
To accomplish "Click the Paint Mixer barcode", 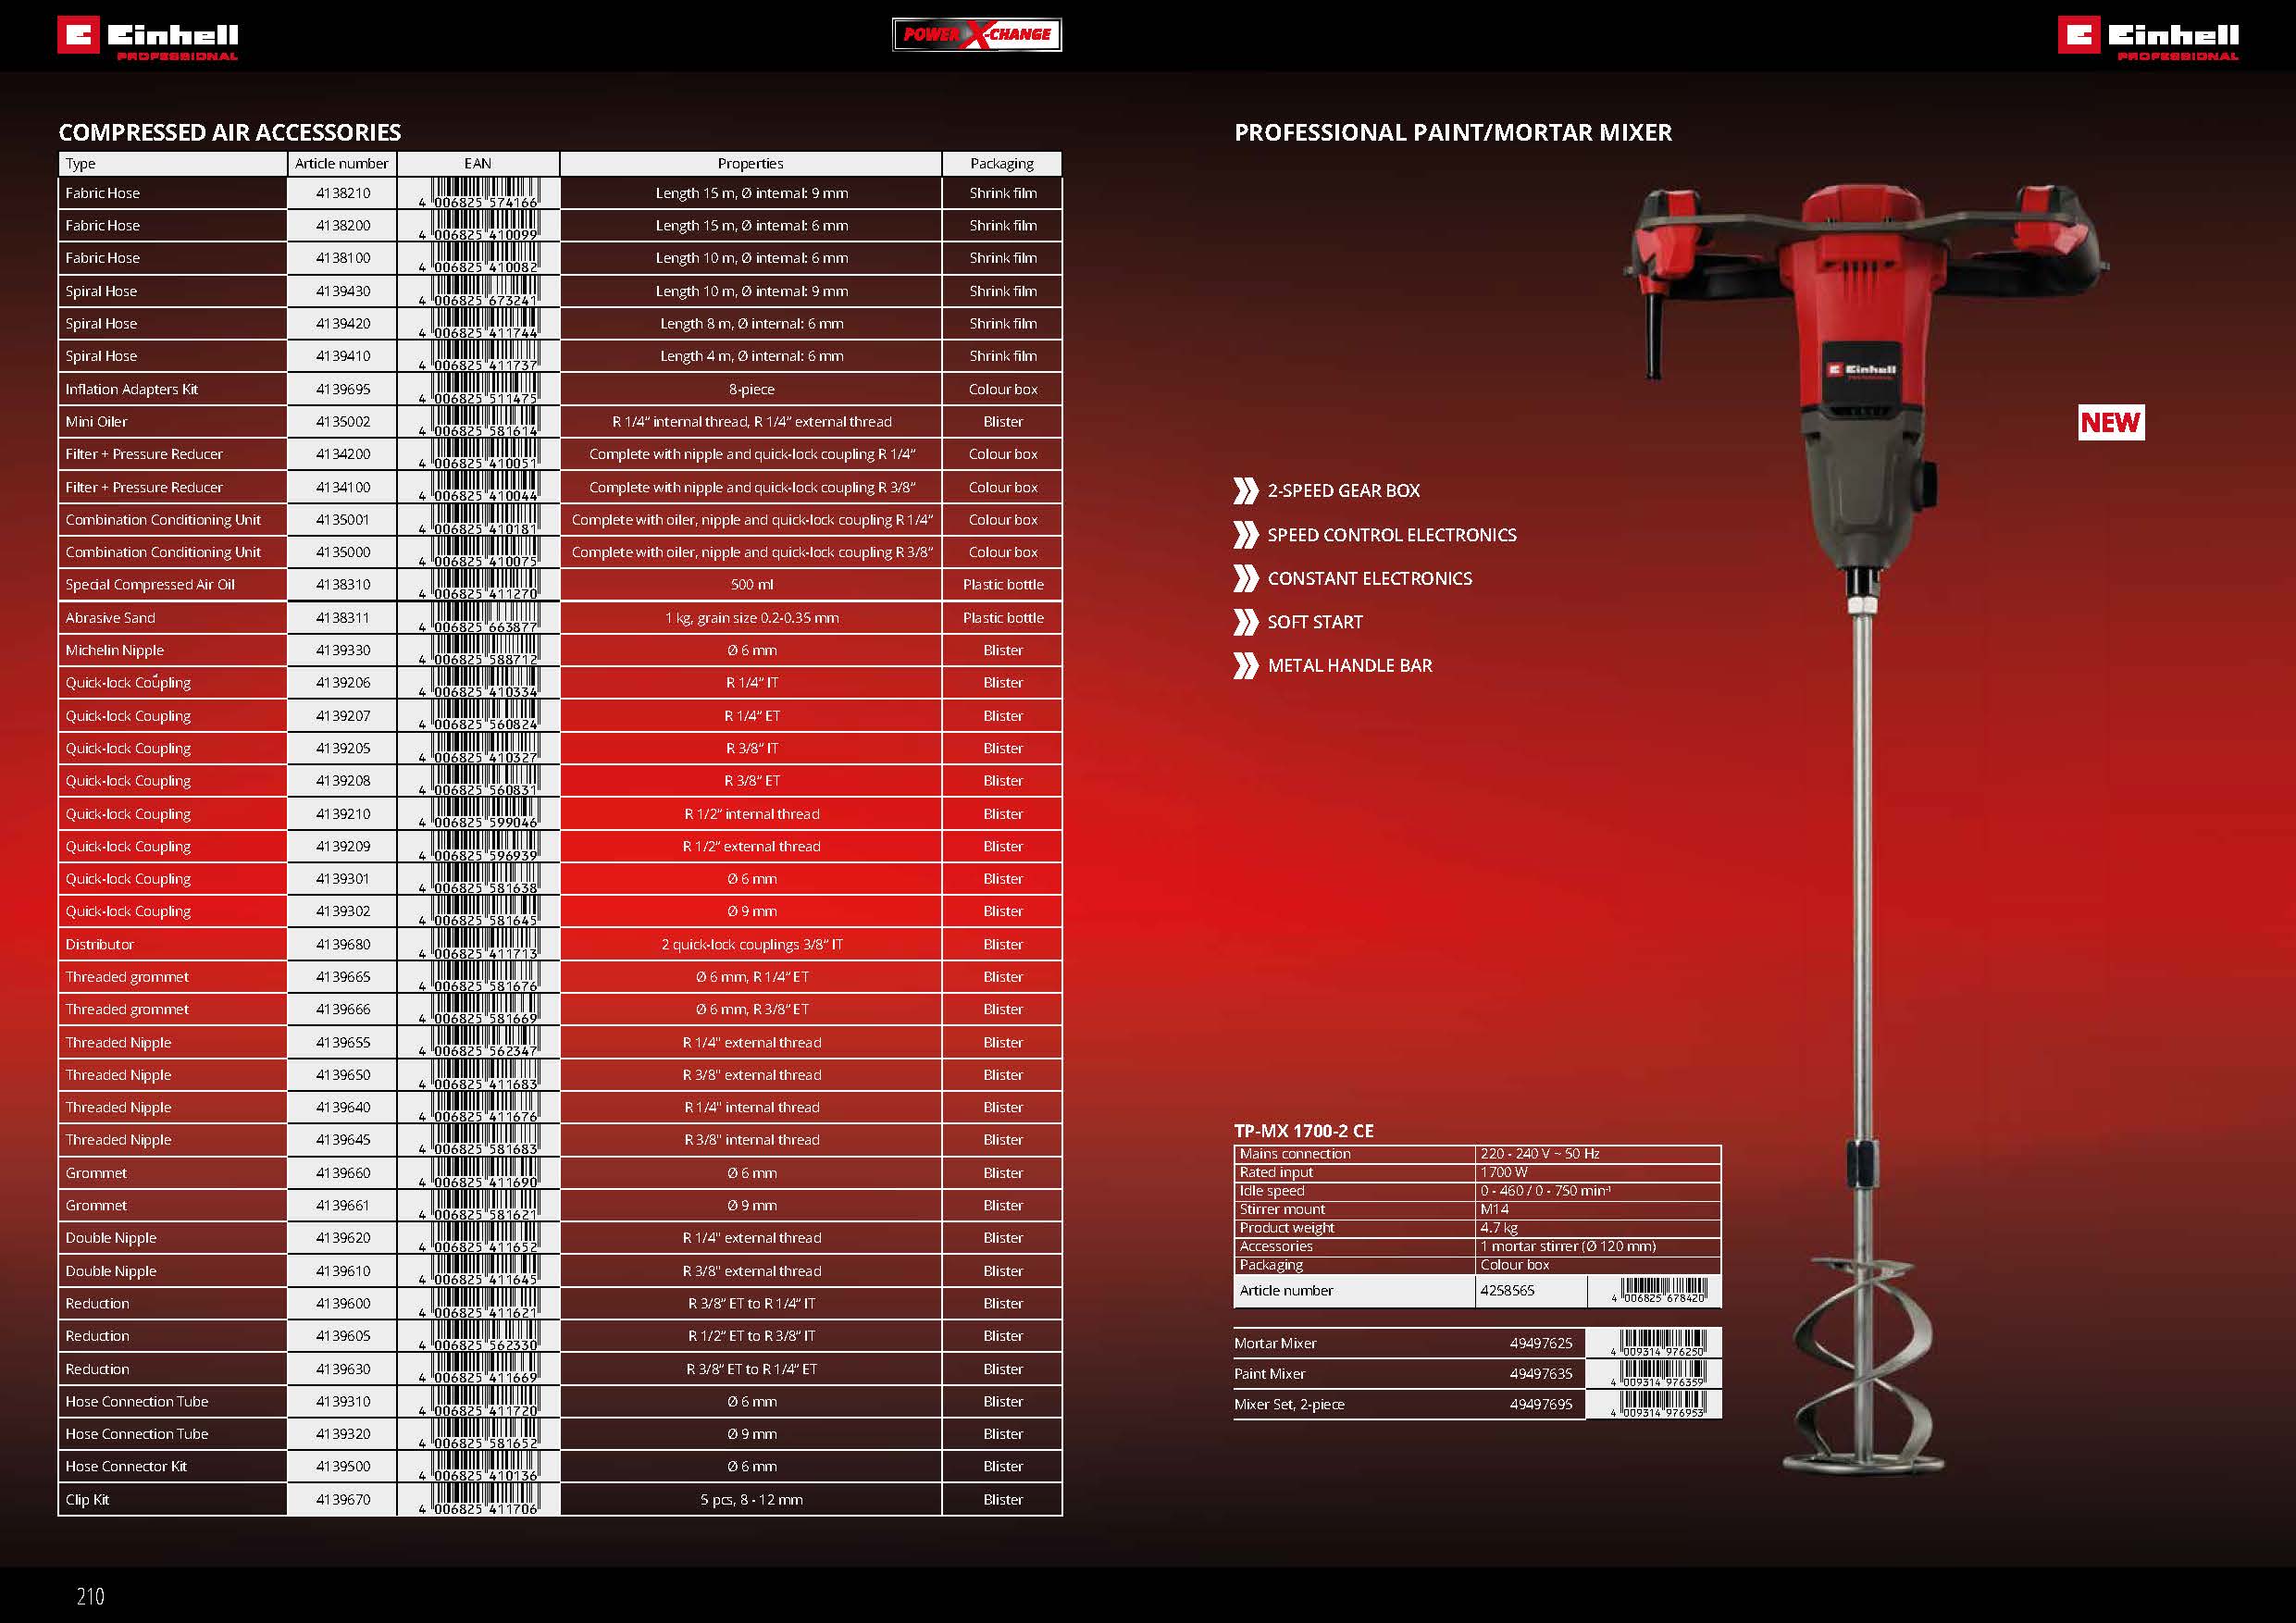I will tap(1658, 1374).
